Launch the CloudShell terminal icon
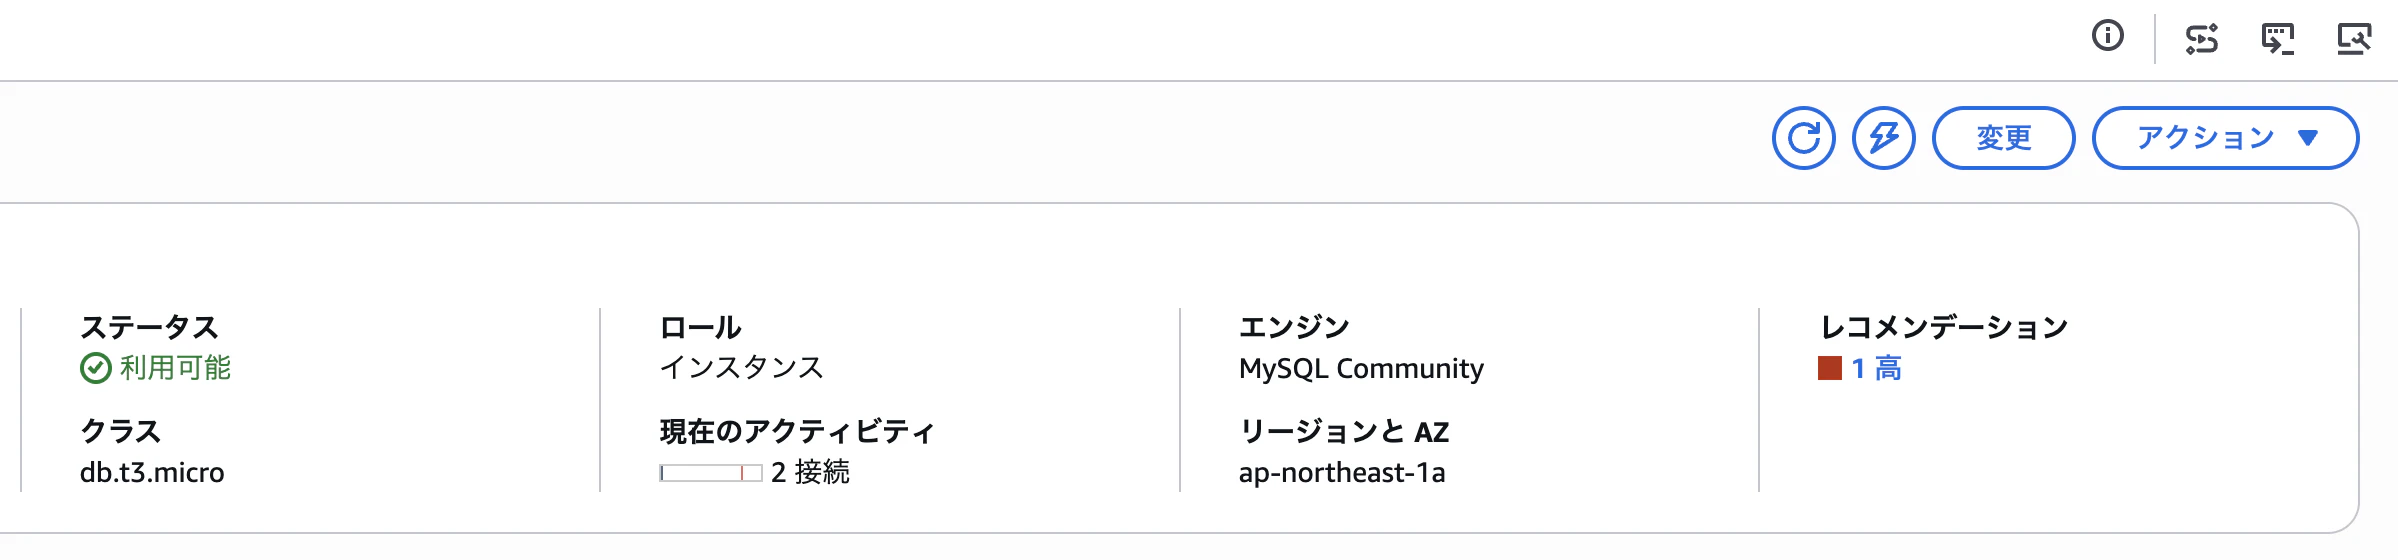Image resolution: width=2398 pixels, height=560 pixels. 2278,39
